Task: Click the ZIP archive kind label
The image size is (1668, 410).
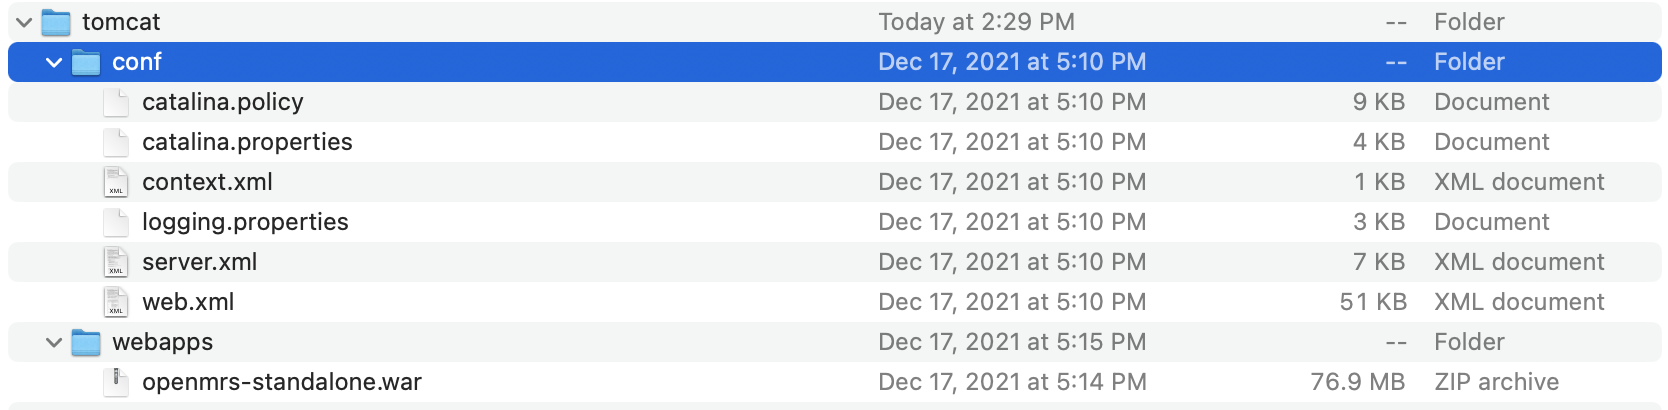Action: coord(1496,382)
